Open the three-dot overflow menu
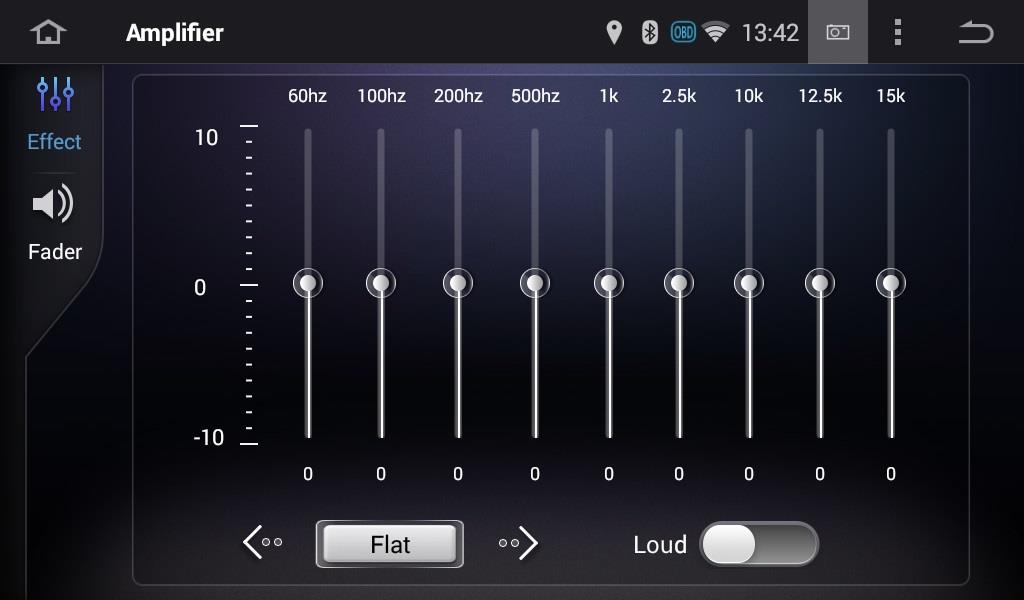This screenshot has height=600, width=1024. point(898,32)
